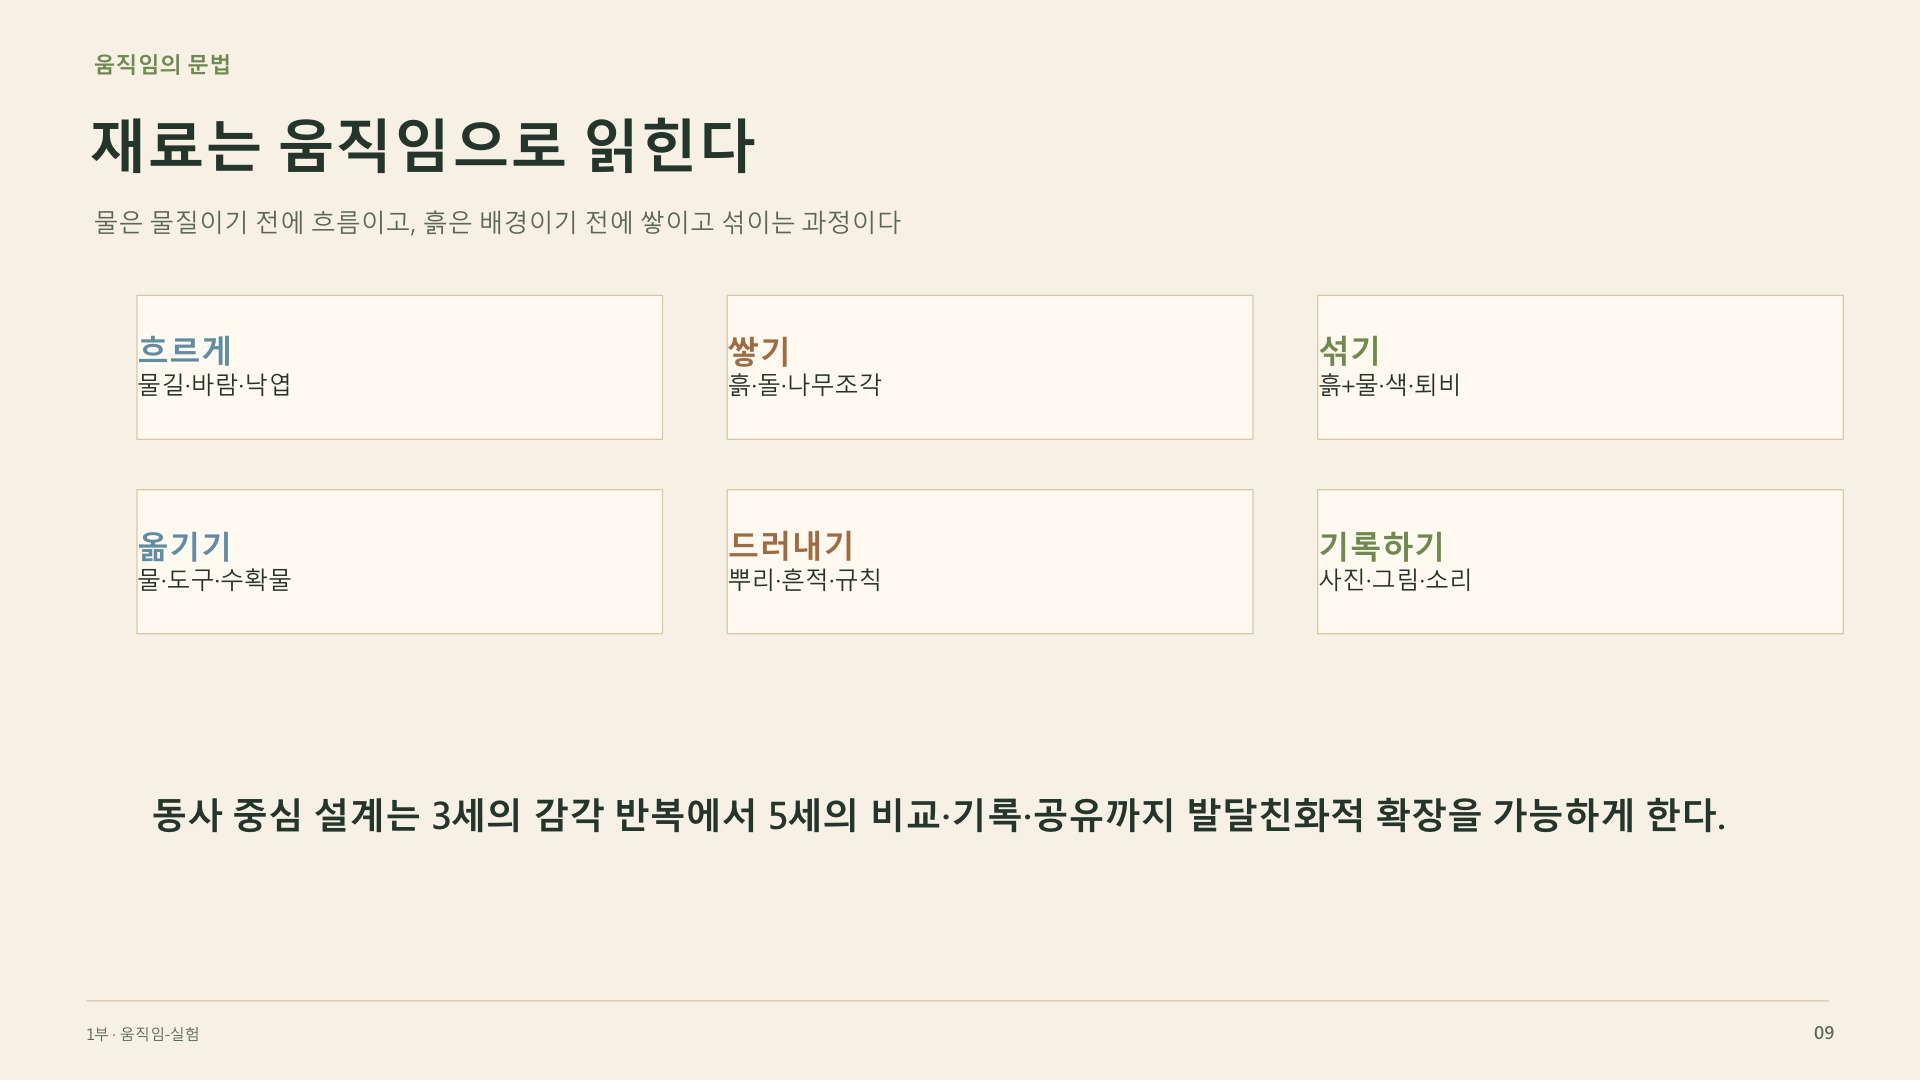Click the footer horizontal divider line
The image size is (1920, 1080).
pos(957,1000)
